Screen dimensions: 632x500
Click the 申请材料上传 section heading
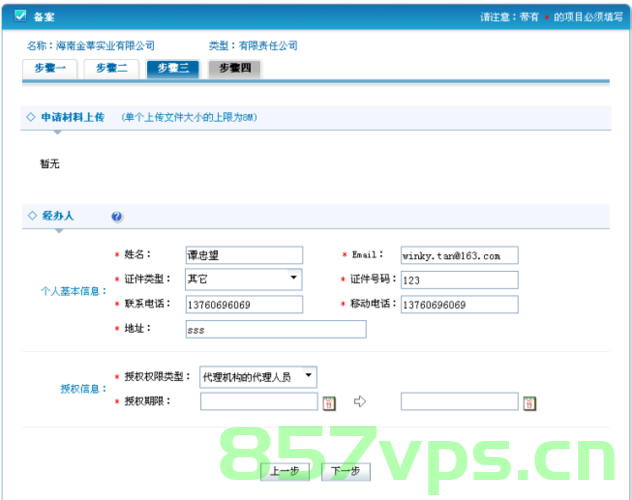coord(73,117)
